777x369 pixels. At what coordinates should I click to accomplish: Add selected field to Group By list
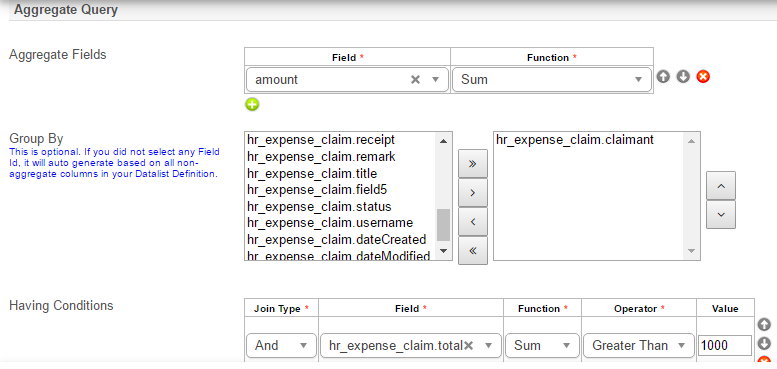[473, 193]
